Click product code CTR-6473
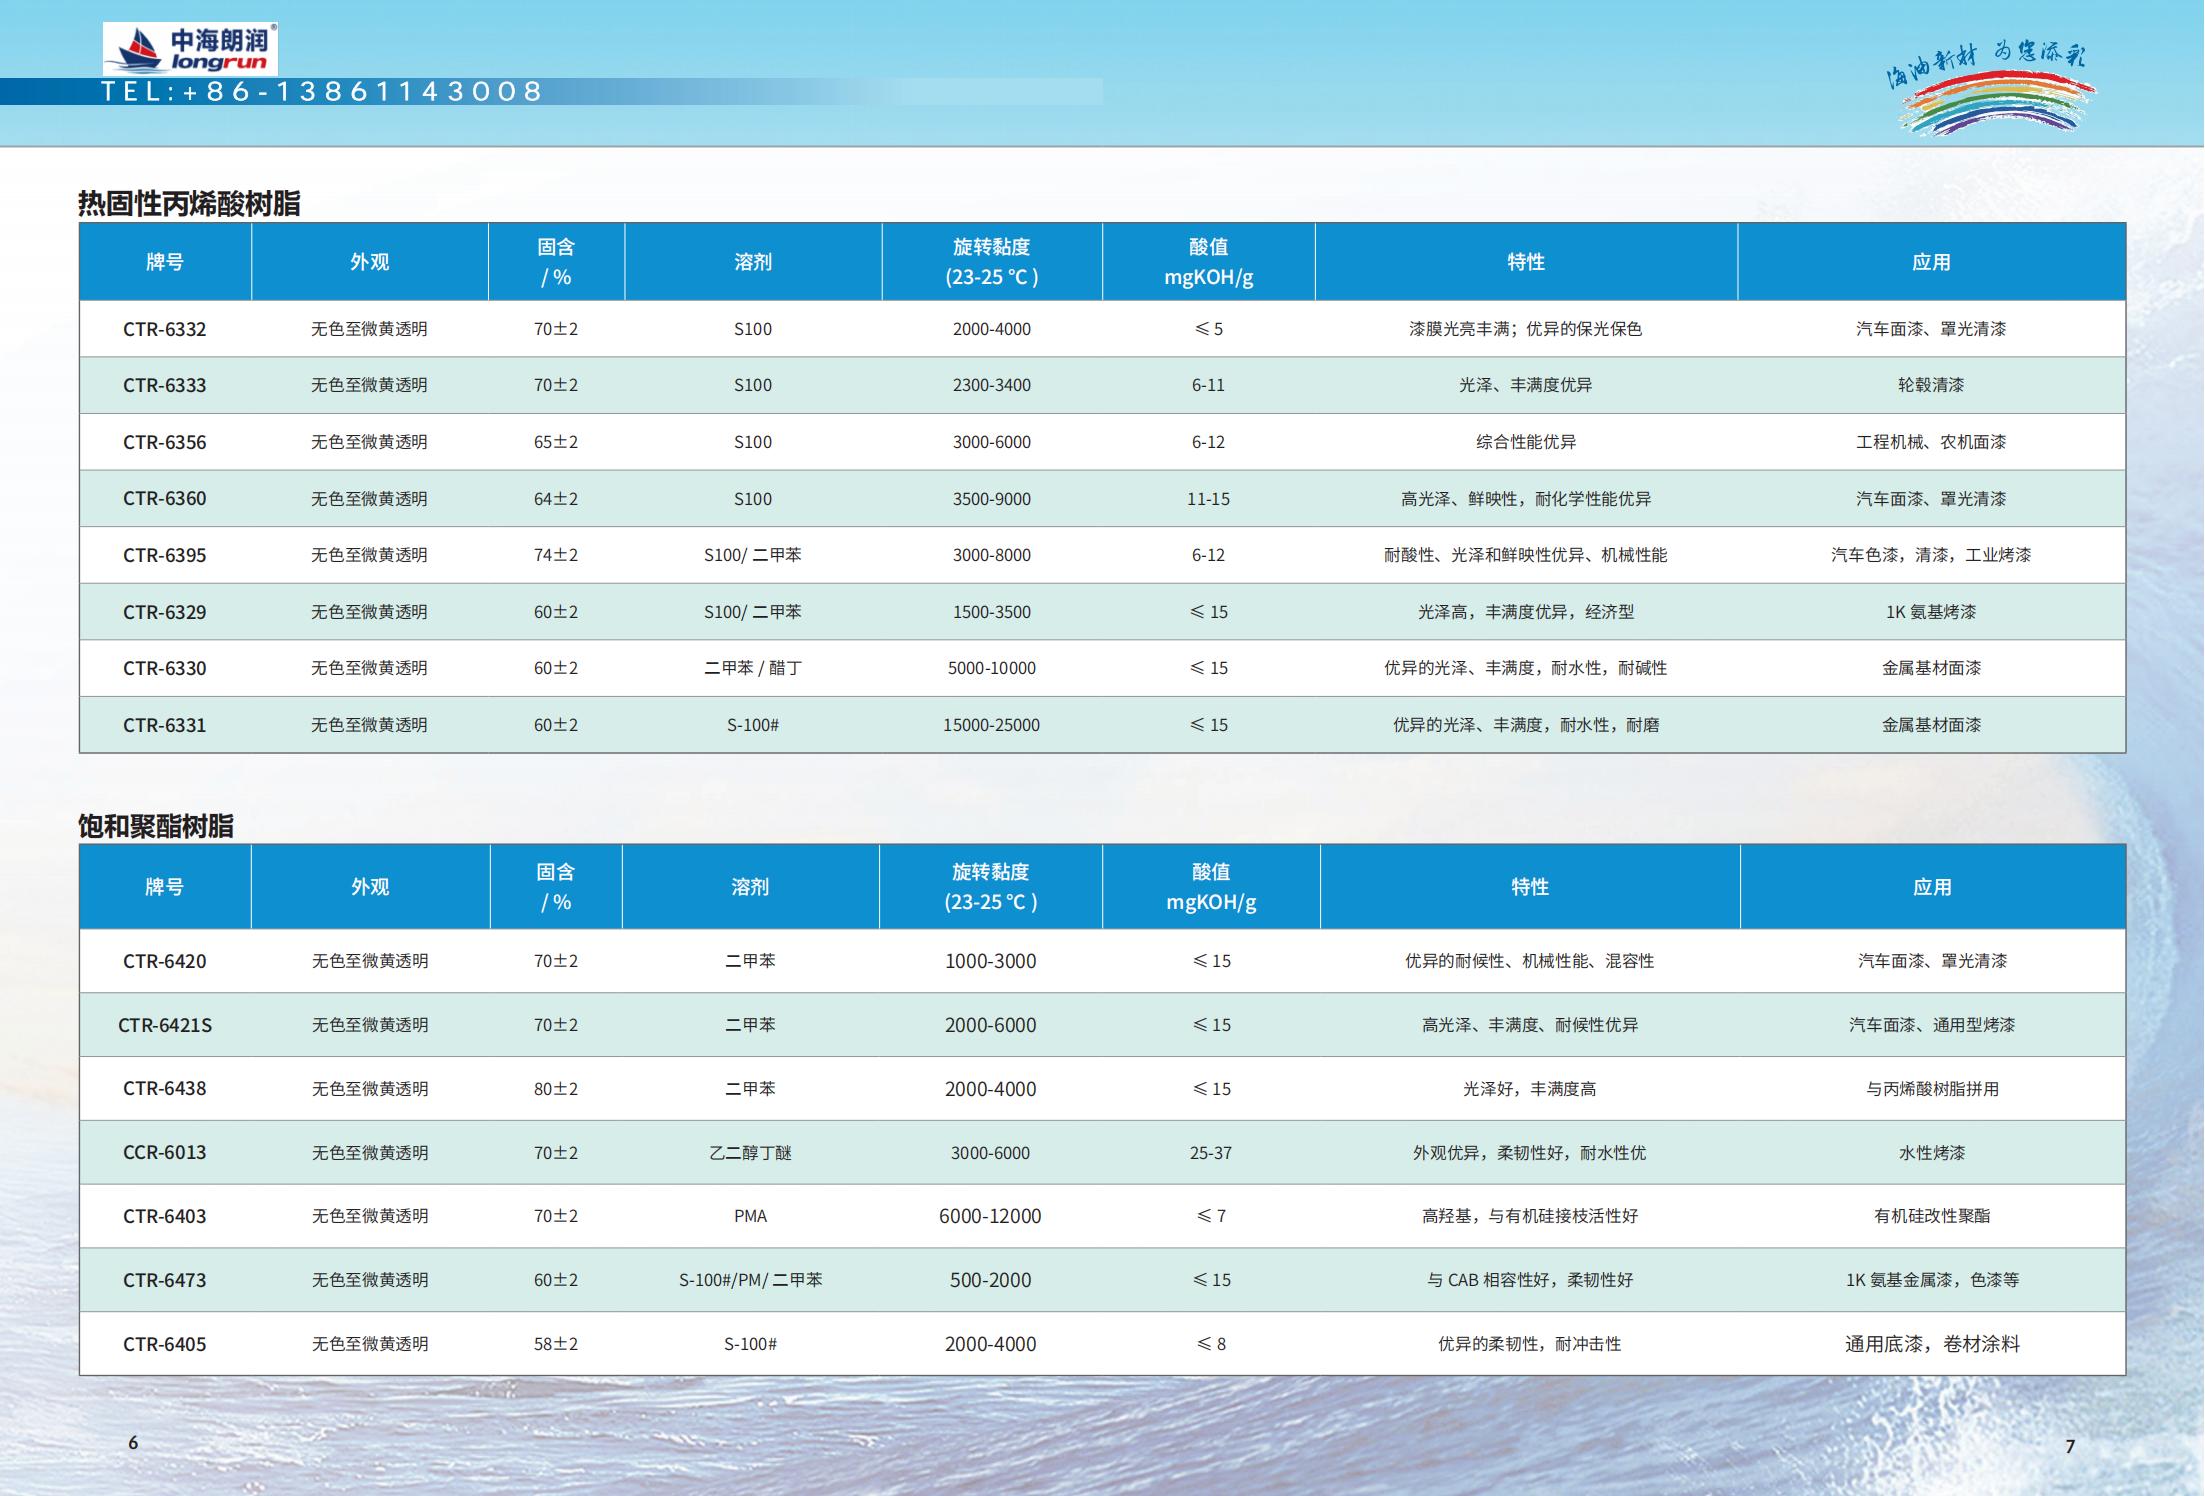 [165, 1280]
